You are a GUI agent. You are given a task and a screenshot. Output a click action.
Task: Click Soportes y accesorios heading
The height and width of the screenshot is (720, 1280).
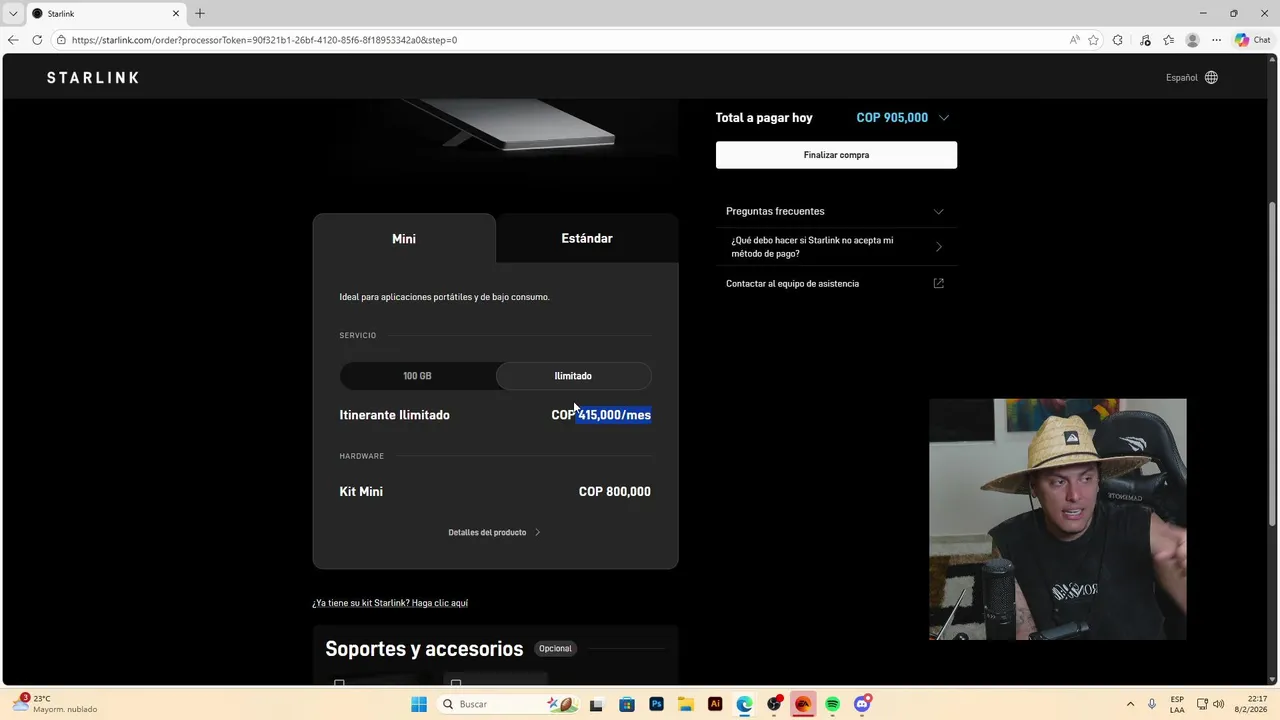(x=424, y=649)
